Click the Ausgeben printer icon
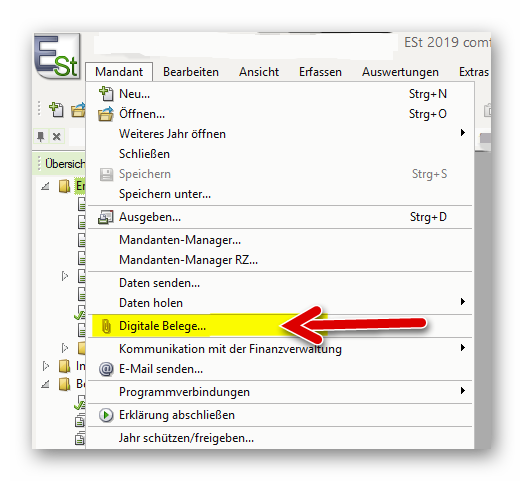The width and height of the screenshot is (523, 481). tap(106, 217)
